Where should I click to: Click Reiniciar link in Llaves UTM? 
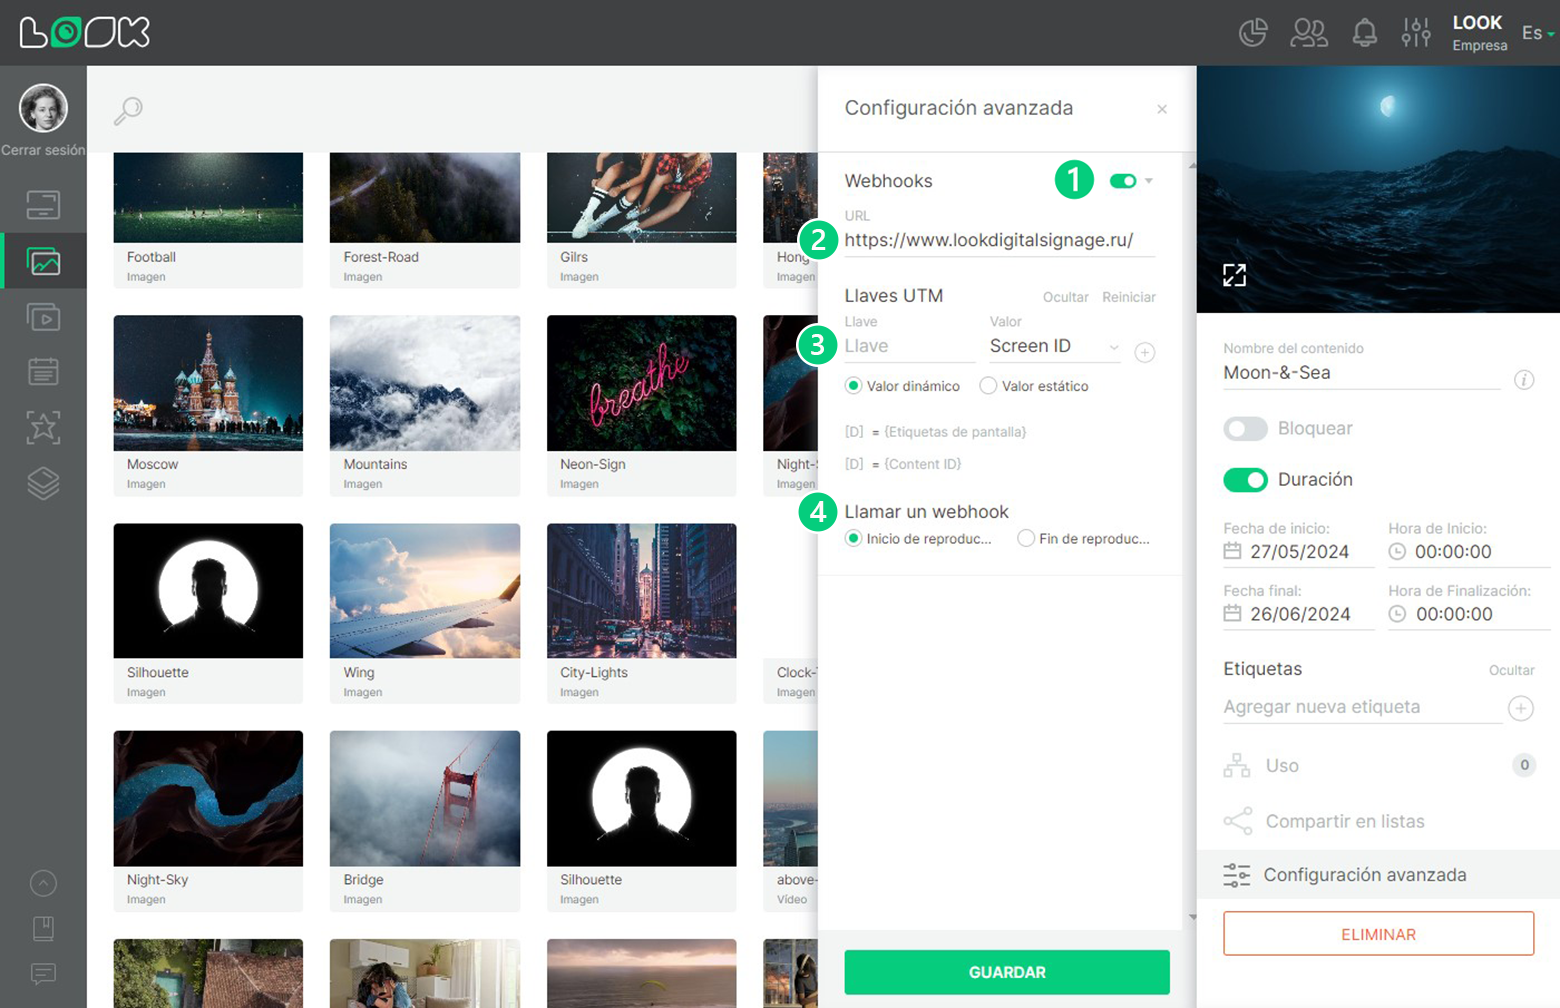[x=1129, y=297]
